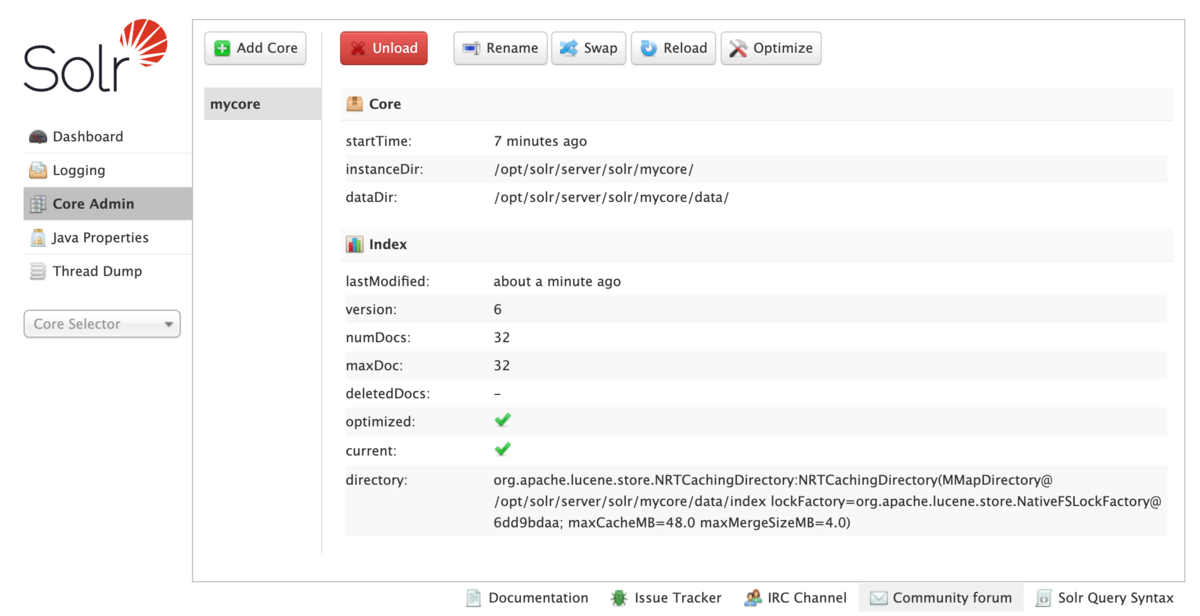
Task: Click the Documentation page icon
Action: [x=474, y=598]
